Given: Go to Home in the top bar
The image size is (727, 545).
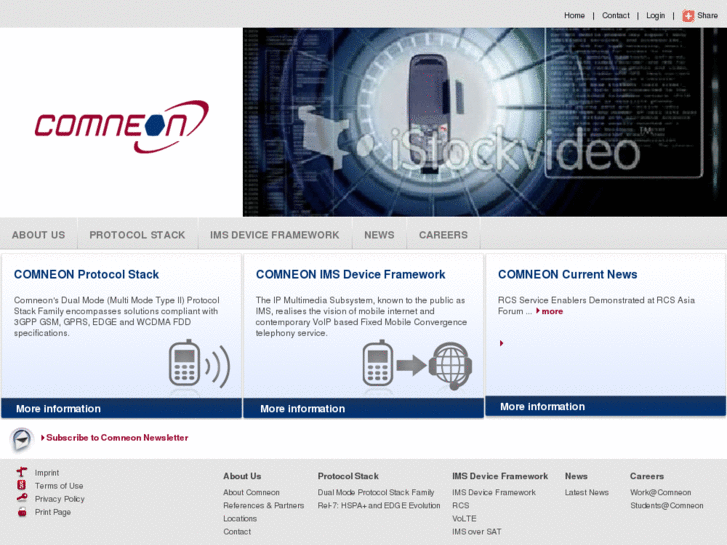Looking at the screenshot, I should click(x=574, y=15).
